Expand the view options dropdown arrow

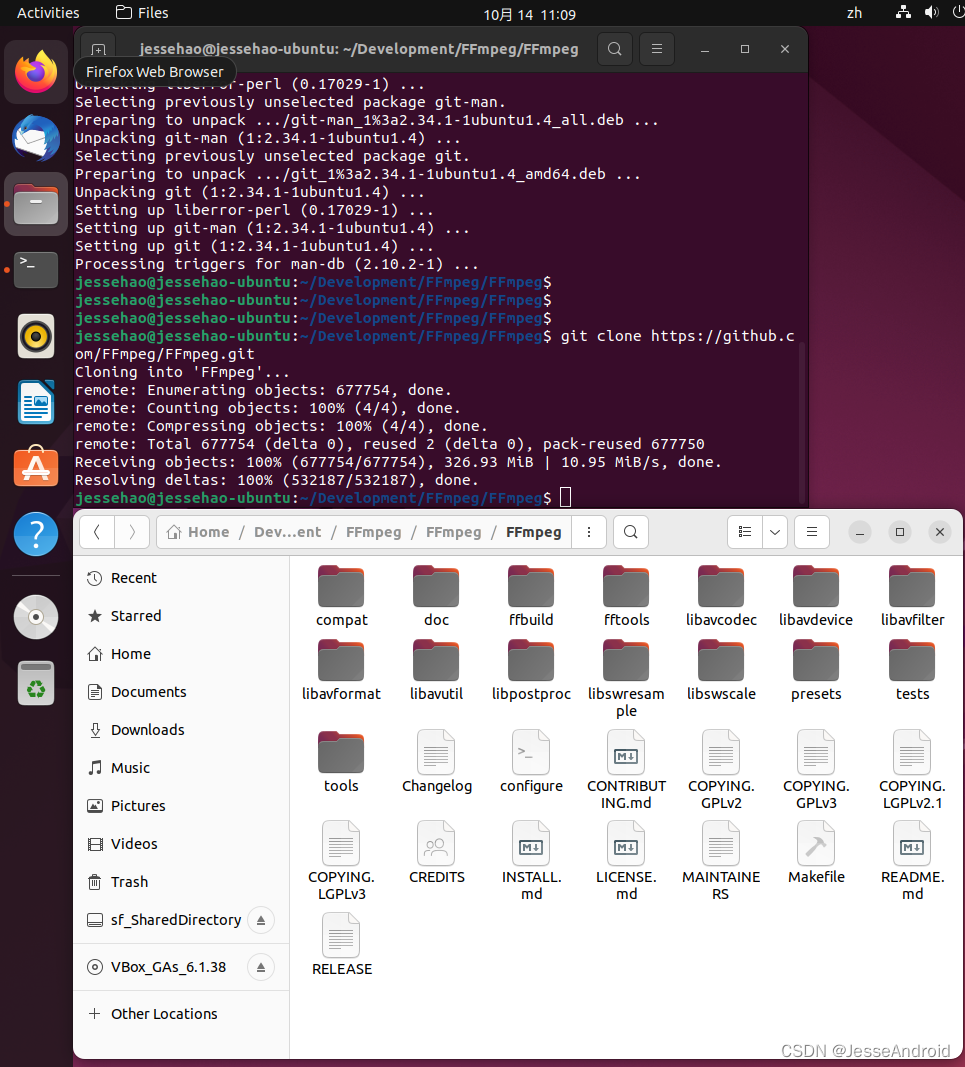[775, 532]
